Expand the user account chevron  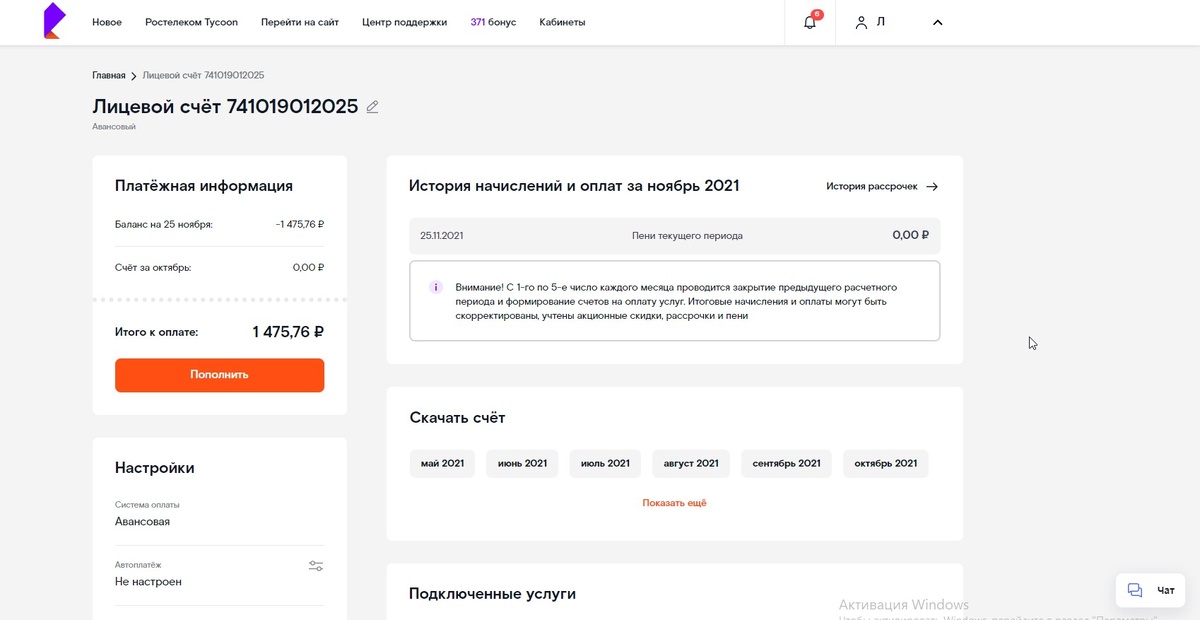click(x=937, y=22)
